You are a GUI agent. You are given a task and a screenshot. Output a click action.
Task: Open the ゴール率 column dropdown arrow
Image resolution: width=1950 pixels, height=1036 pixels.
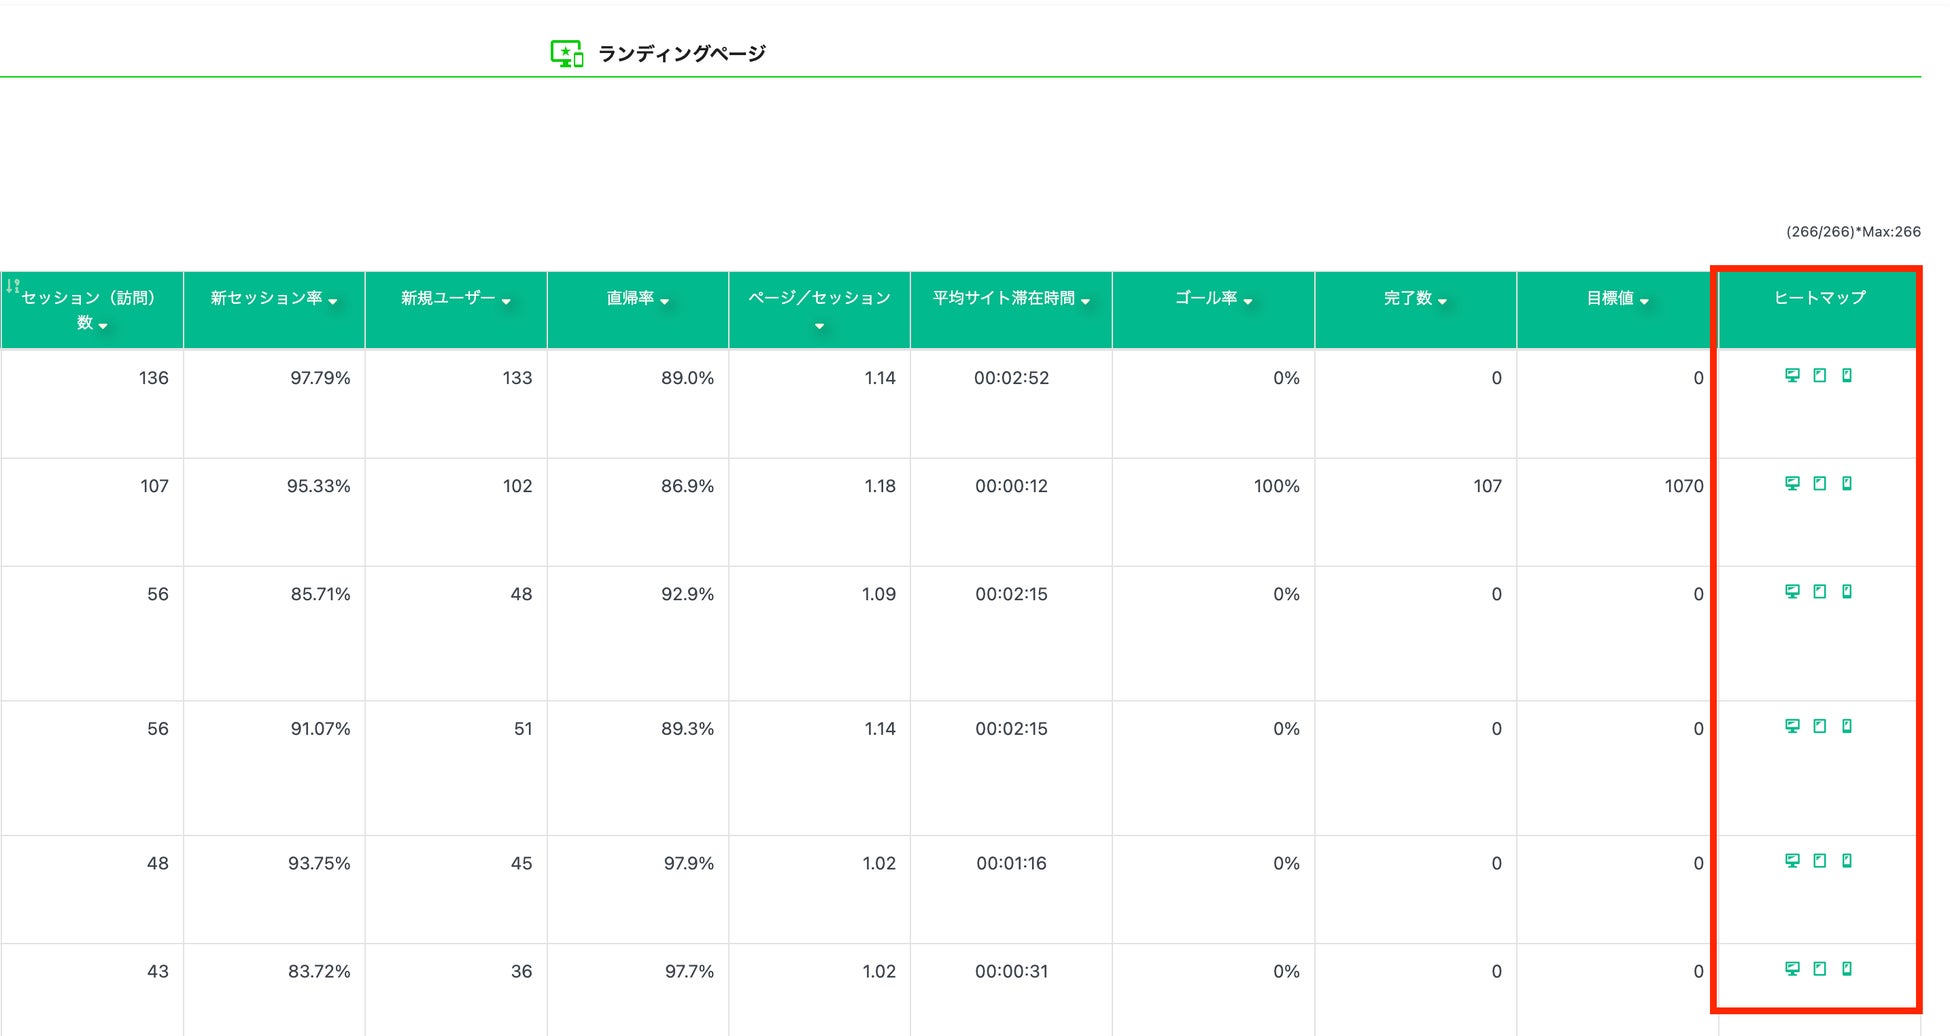tap(1248, 301)
